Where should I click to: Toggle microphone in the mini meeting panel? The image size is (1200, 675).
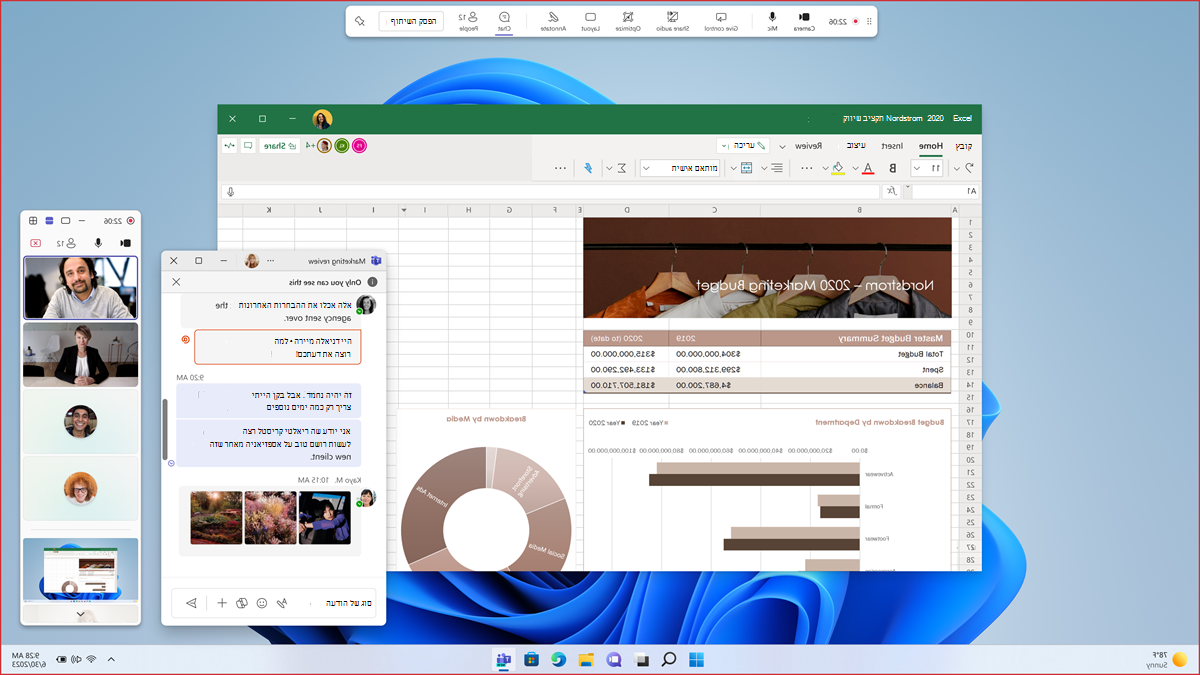click(98, 243)
